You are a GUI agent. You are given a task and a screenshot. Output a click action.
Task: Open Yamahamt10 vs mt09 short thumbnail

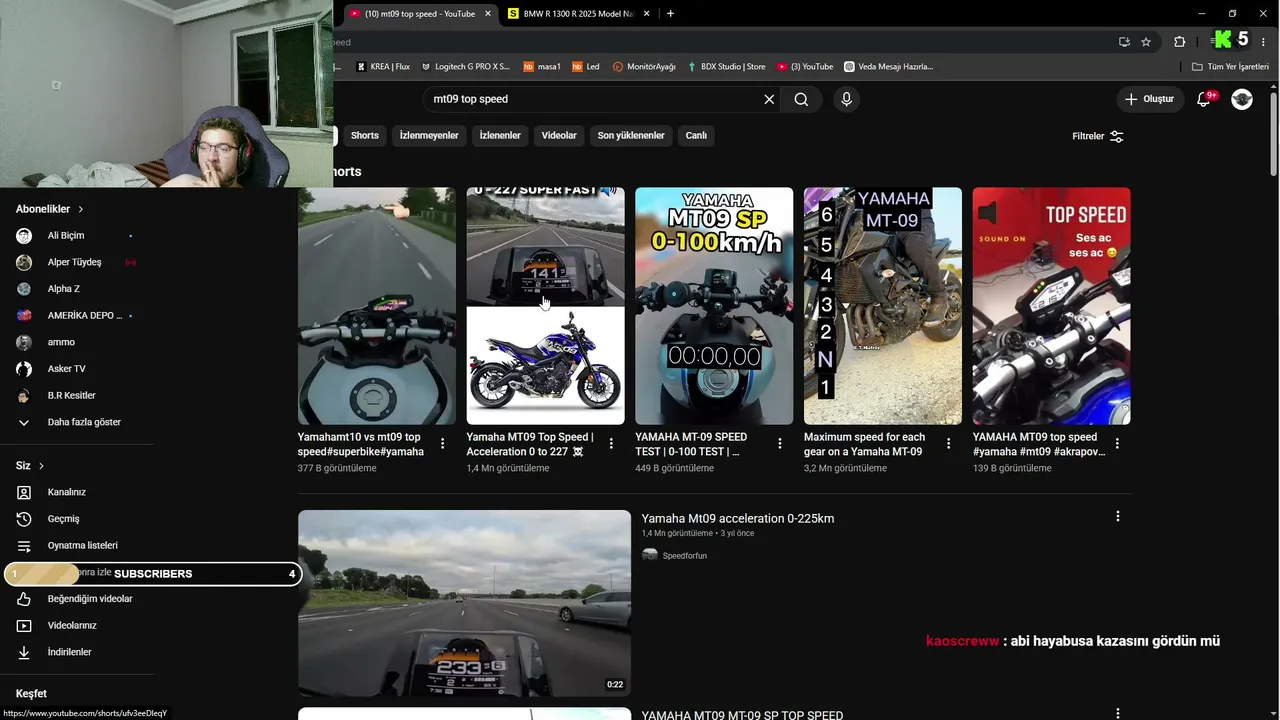pyautogui.click(x=377, y=306)
